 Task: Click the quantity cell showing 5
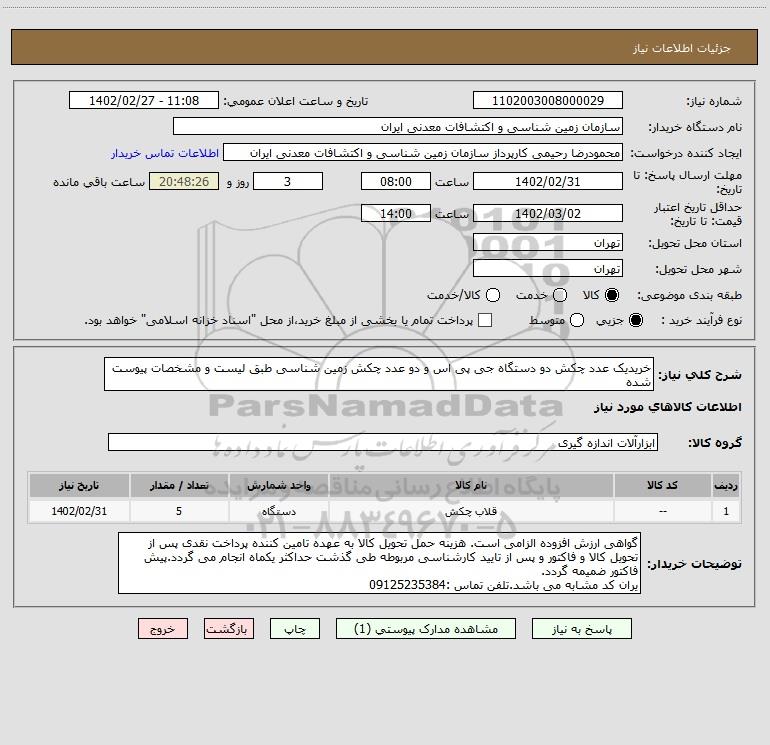(x=179, y=511)
